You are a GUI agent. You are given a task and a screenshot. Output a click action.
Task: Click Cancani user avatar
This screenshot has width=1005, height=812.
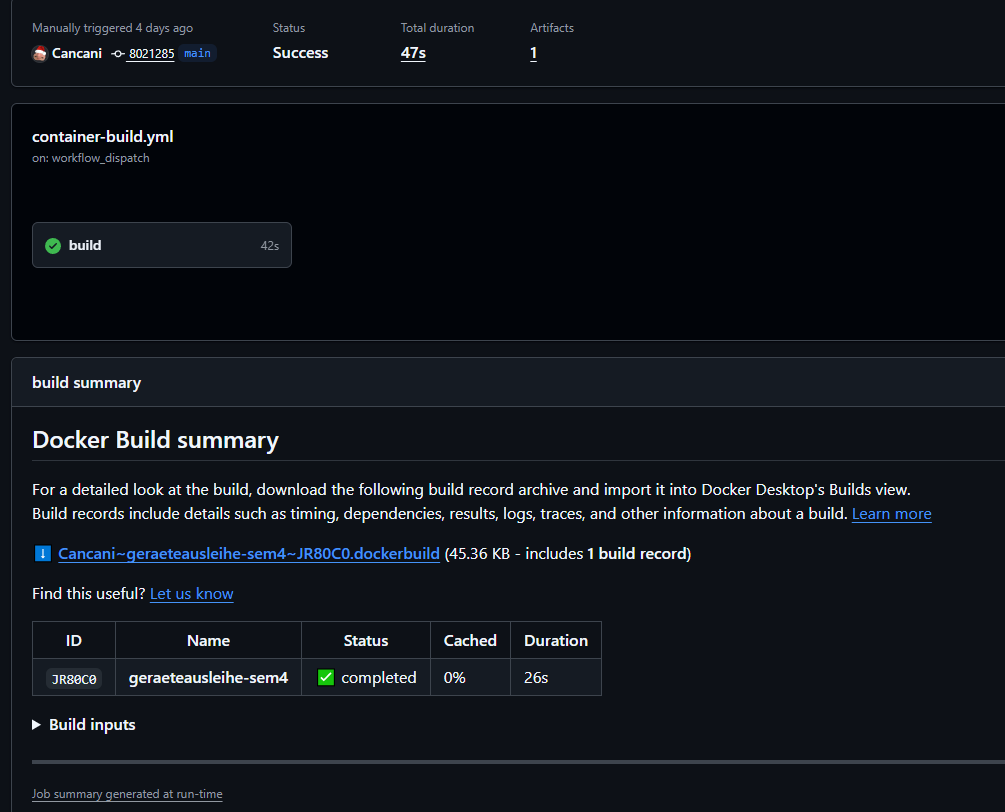(40, 54)
